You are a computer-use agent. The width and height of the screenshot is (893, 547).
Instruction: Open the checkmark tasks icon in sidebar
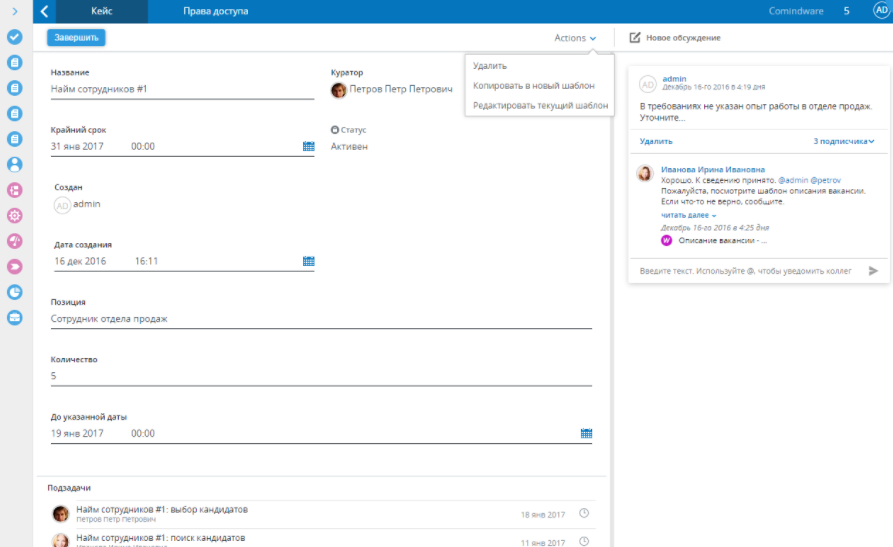(15, 37)
